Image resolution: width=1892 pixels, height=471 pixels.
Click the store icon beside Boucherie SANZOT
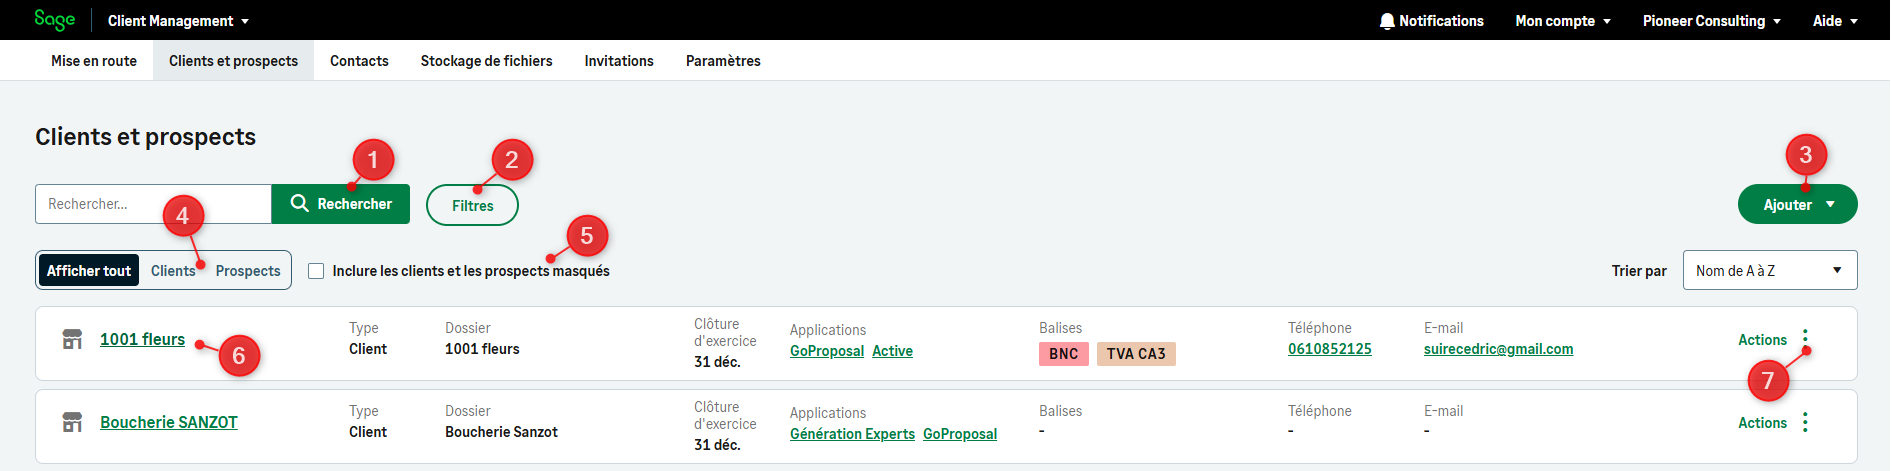coord(72,423)
